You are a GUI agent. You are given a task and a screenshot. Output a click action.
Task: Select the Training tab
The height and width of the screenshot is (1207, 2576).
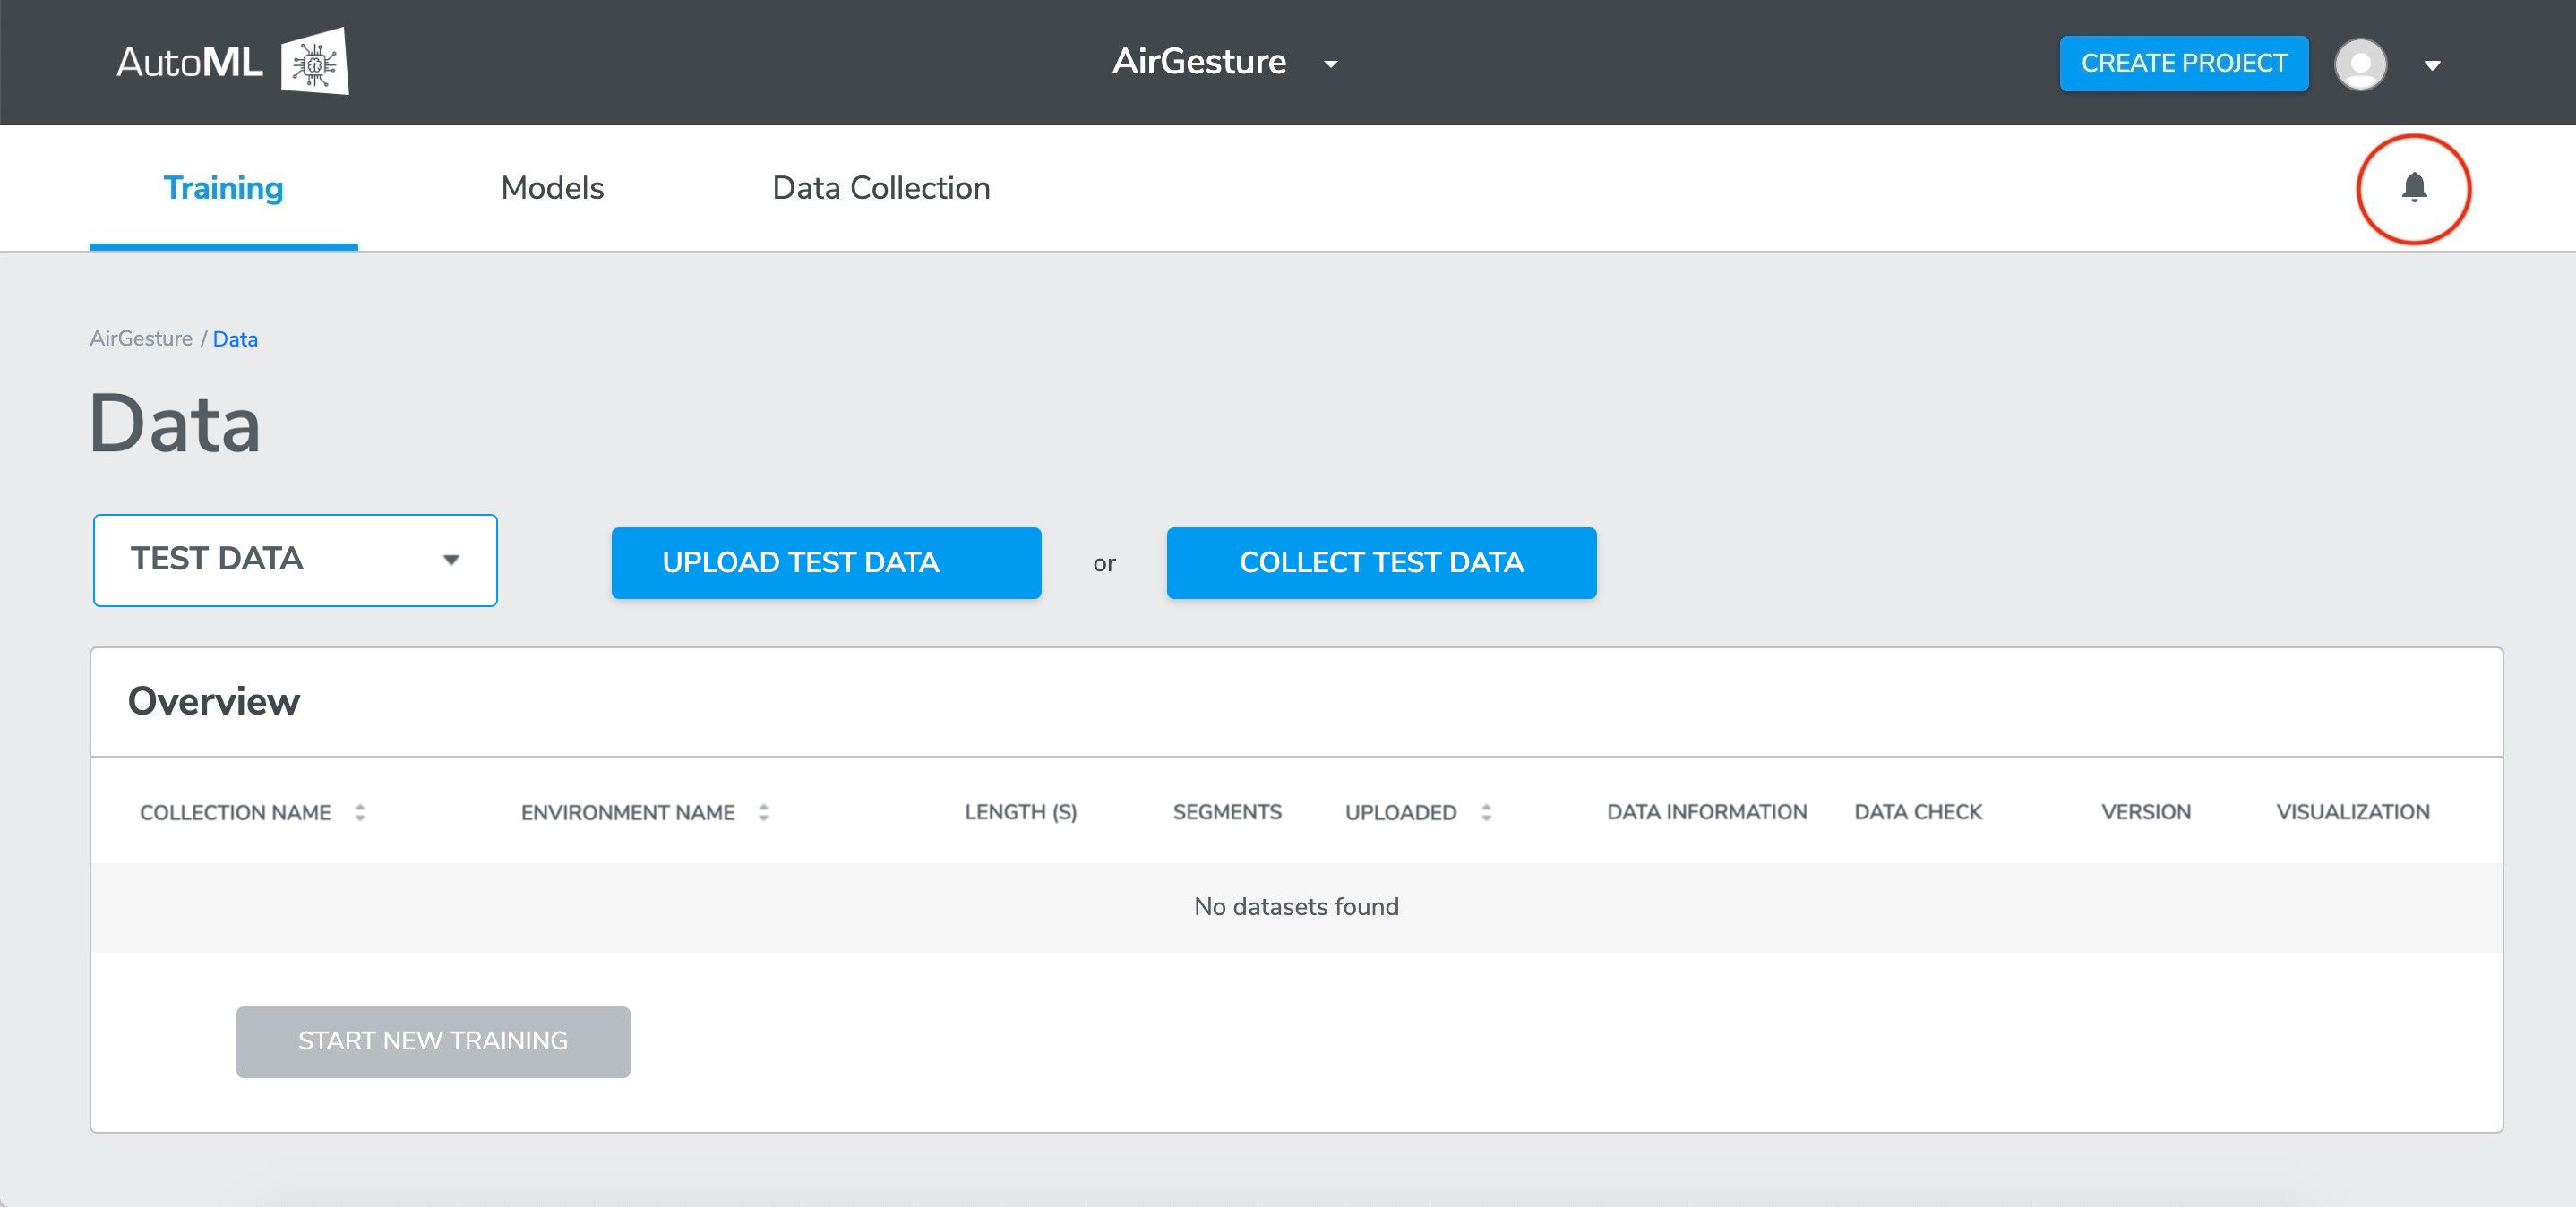[223, 188]
